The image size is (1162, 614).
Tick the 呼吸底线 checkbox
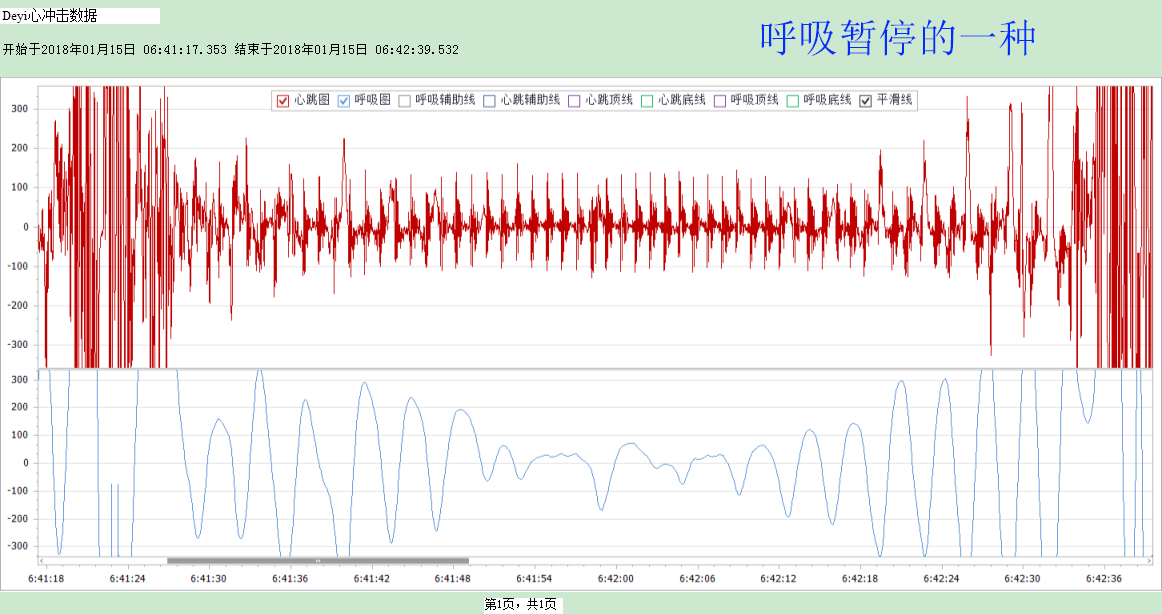[793, 100]
